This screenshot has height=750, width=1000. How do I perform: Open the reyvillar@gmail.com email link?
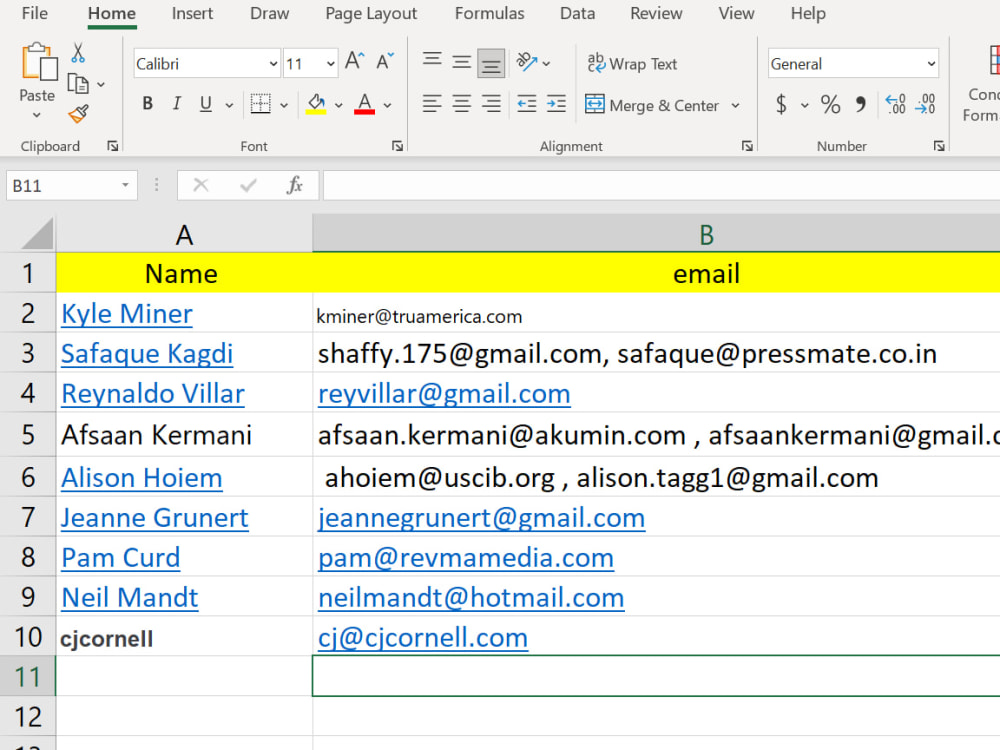[x=444, y=393]
